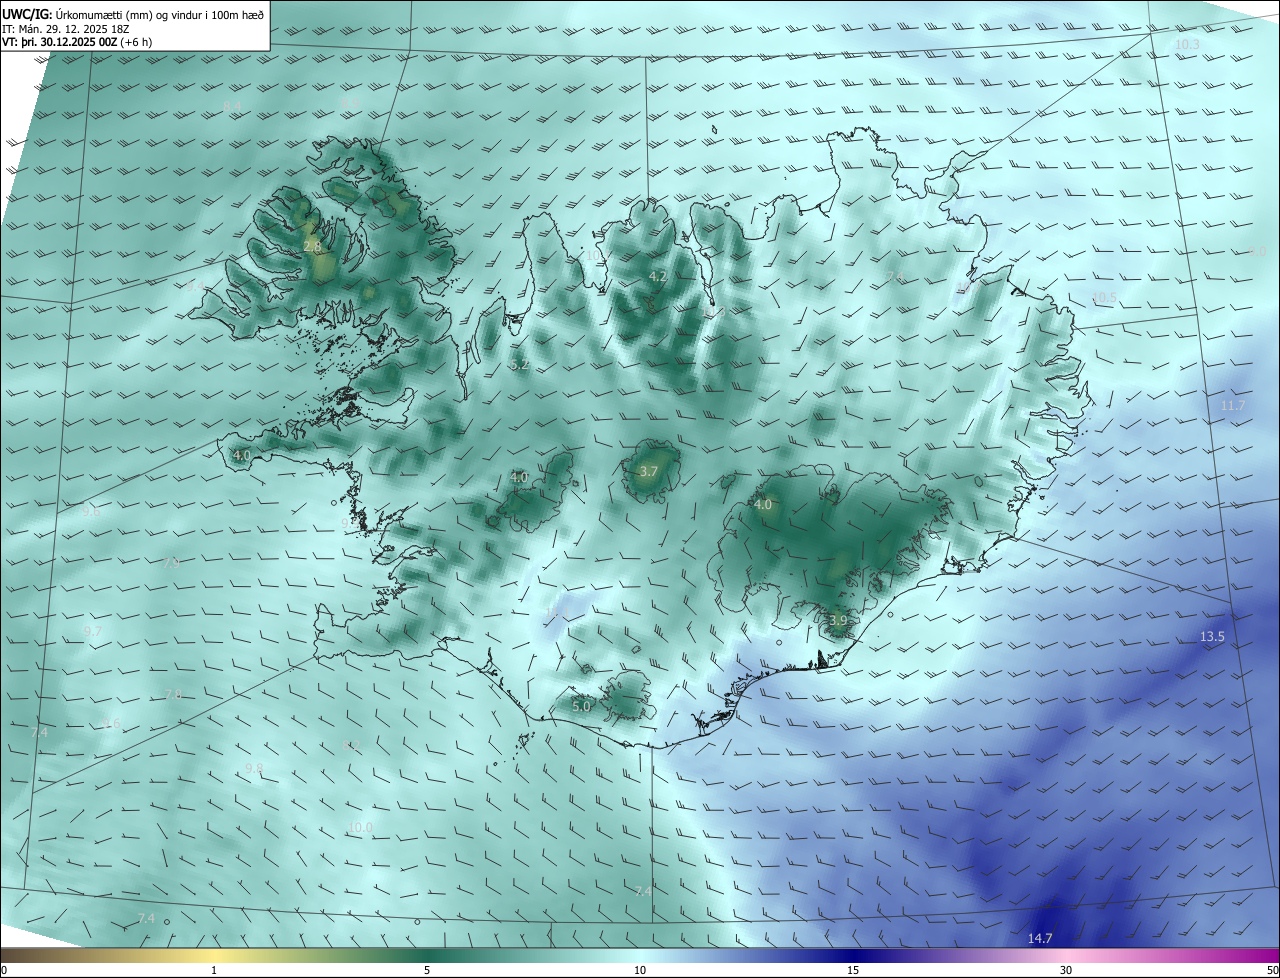1280x978 pixels.
Task: Click the 11.7 value label
Action: tap(1233, 405)
